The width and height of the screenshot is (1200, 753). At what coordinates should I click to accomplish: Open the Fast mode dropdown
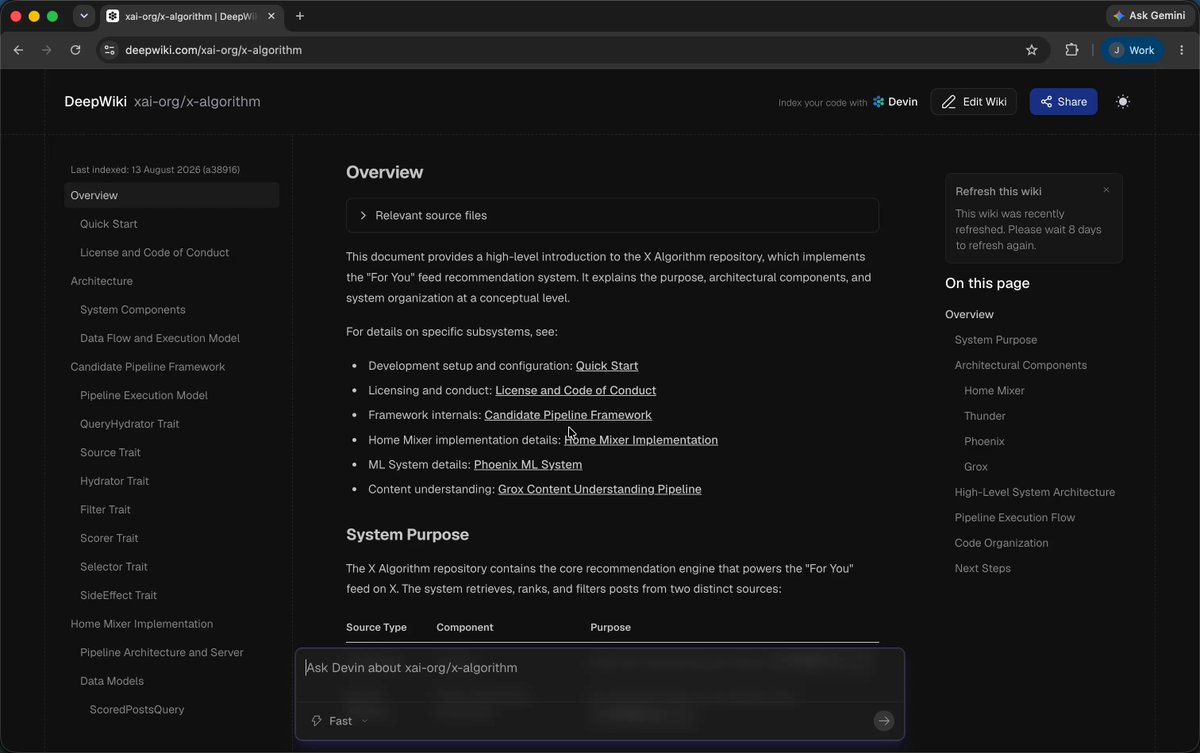click(340, 721)
